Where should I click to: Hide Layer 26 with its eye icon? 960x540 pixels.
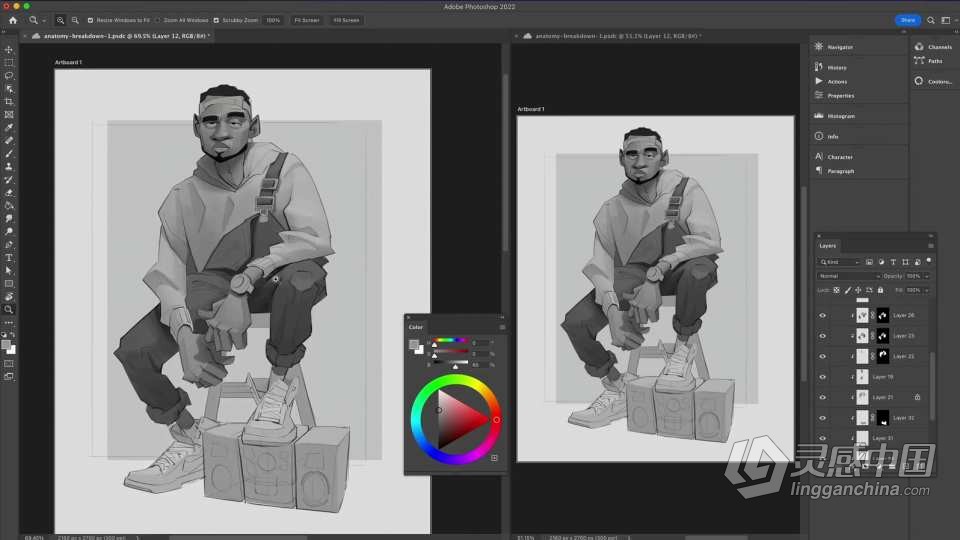click(822, 315)
